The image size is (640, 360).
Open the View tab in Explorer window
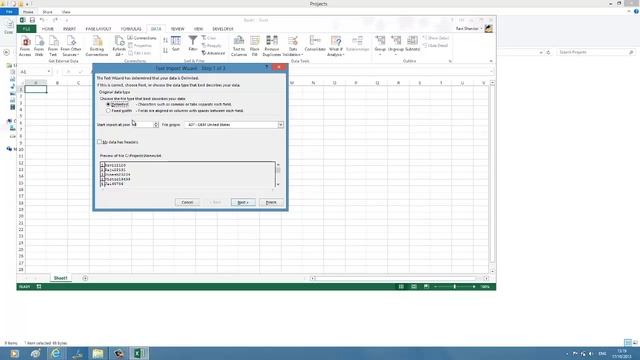(x=66, y=12)
